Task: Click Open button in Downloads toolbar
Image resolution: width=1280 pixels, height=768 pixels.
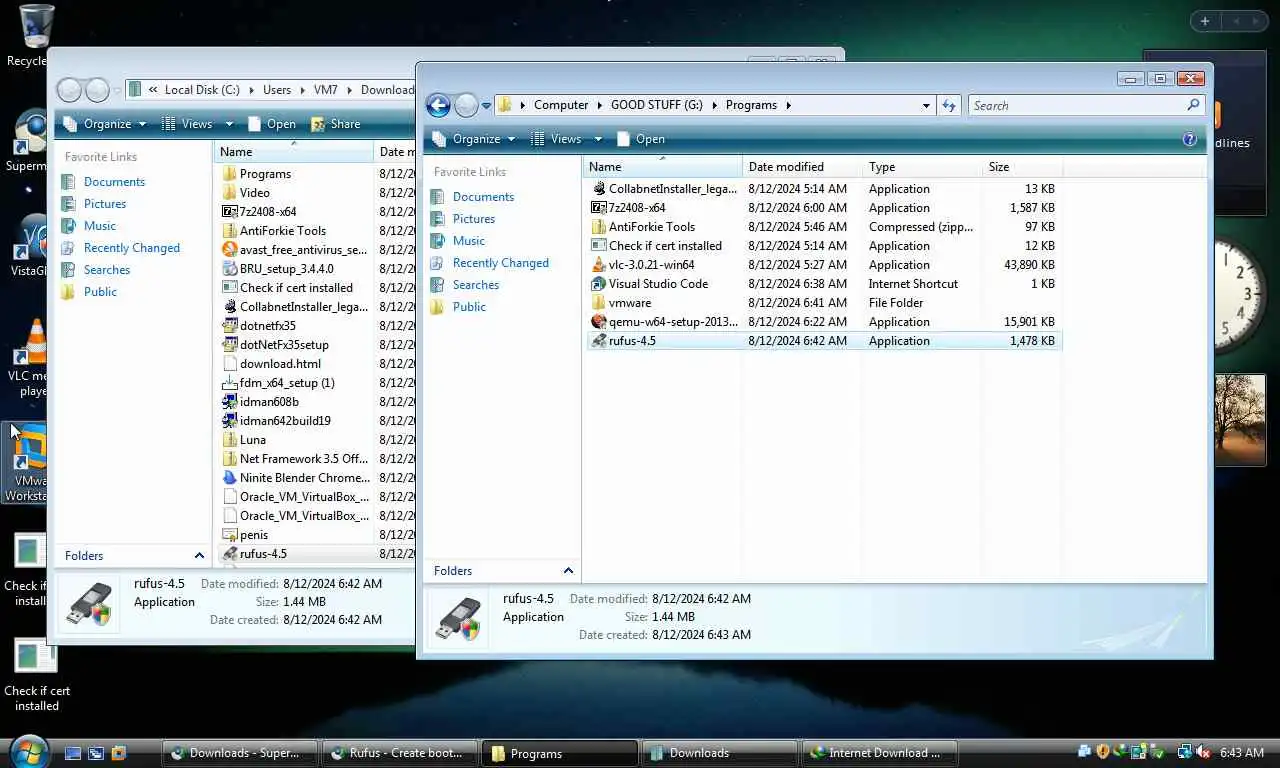Action: tap(271, 124)
